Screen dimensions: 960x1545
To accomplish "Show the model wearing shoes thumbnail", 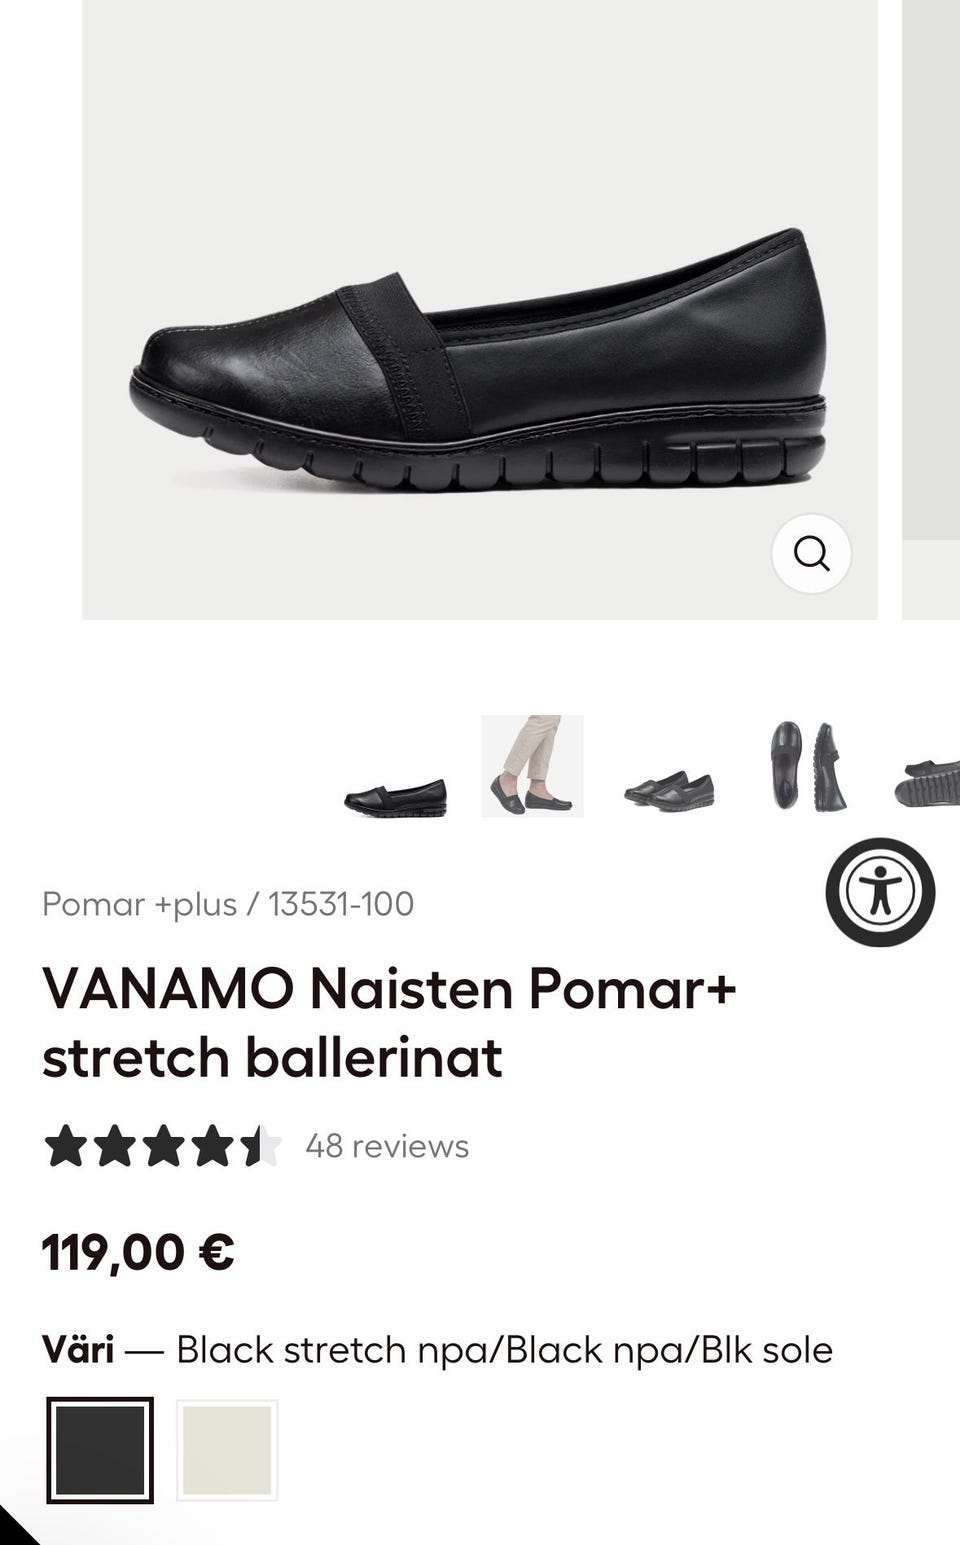I will pyautogui.click(x=532, y=766).
